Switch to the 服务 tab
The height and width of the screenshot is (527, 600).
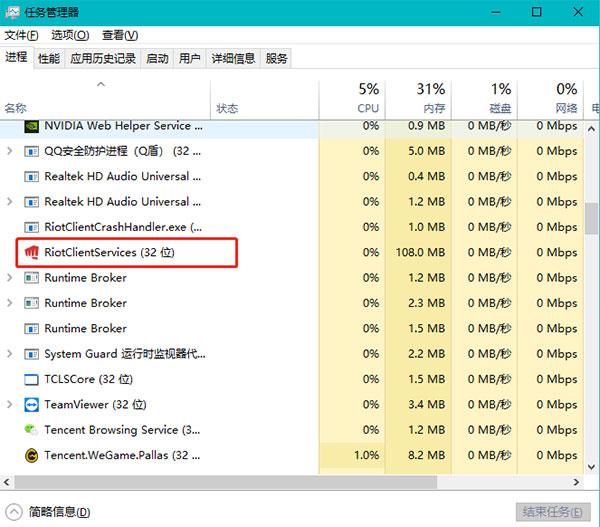(x=276, y=59)
